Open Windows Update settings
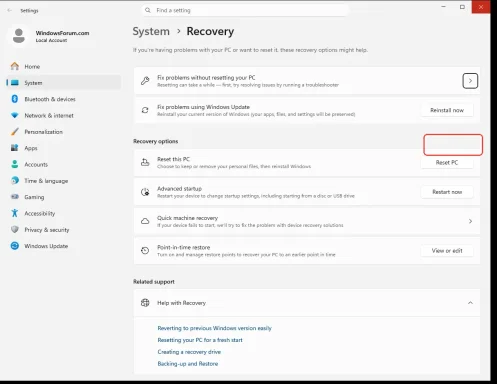Viewport: 497px width, 384px height. click(x=64, y=246)
